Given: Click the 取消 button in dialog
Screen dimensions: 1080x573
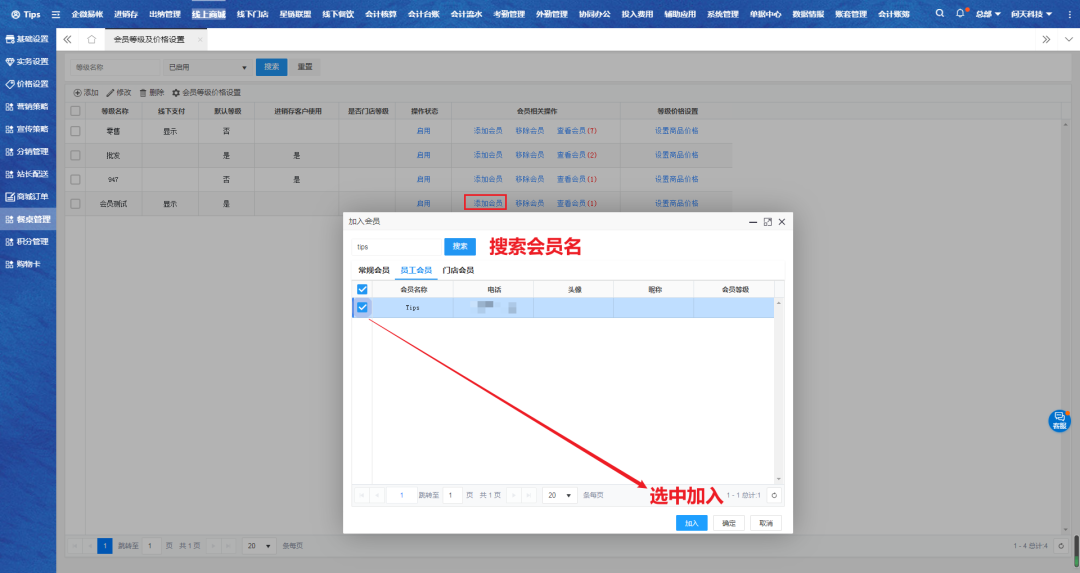Looking at the screenshot, I should pyautogui.click(x=765, y=523).
